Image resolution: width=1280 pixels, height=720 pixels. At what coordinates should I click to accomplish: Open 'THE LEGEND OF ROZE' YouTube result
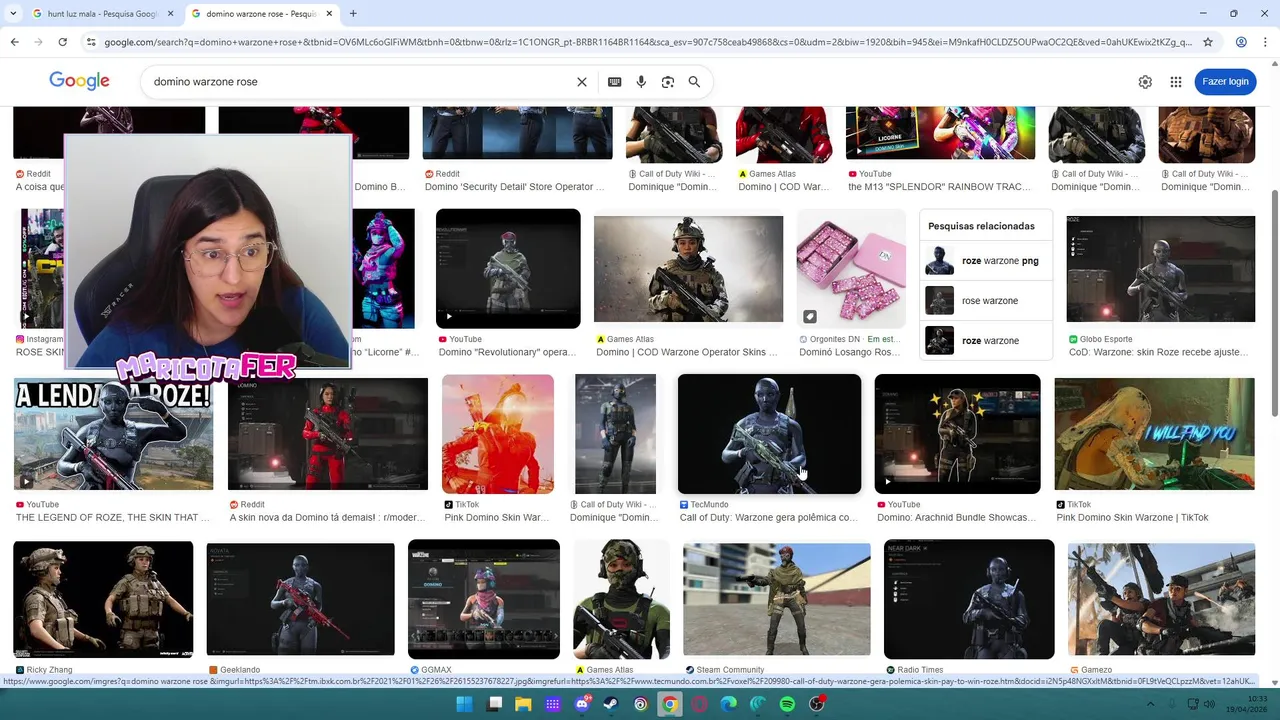(x=113, y=518)
